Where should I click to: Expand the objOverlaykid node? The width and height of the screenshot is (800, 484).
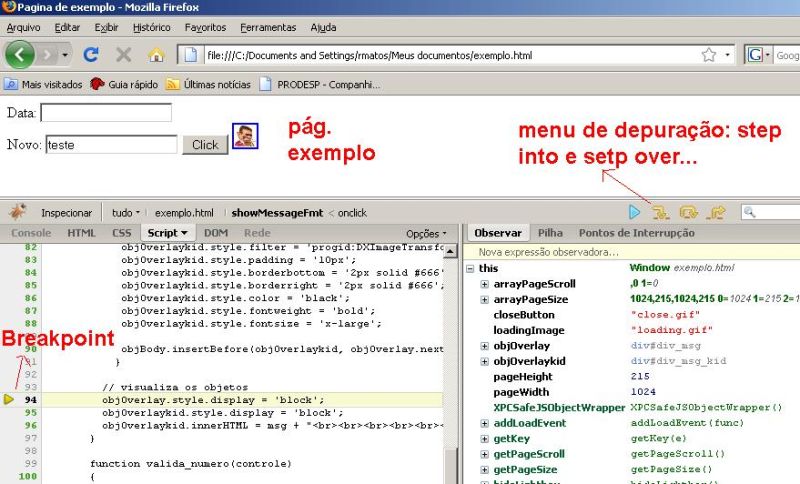pos(484,362)
